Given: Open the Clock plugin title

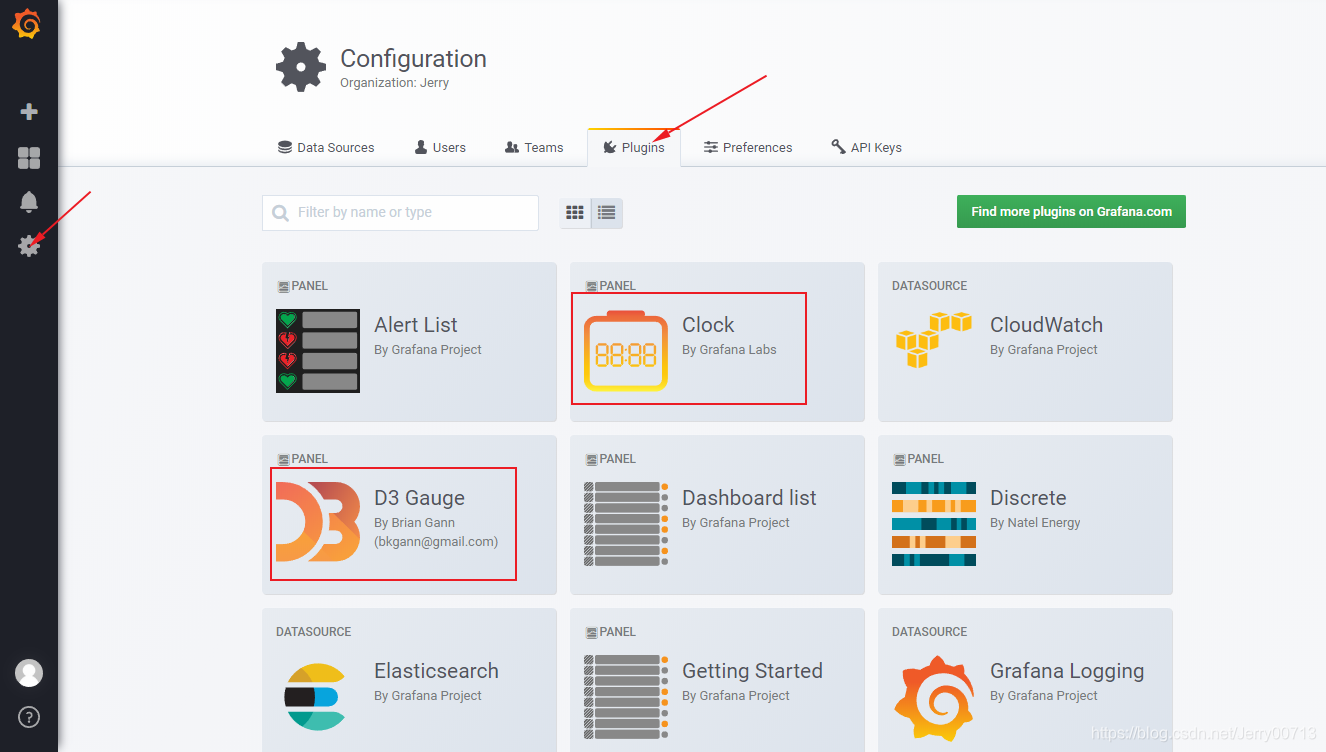Looking at the screenshot, I should point(708,325).
